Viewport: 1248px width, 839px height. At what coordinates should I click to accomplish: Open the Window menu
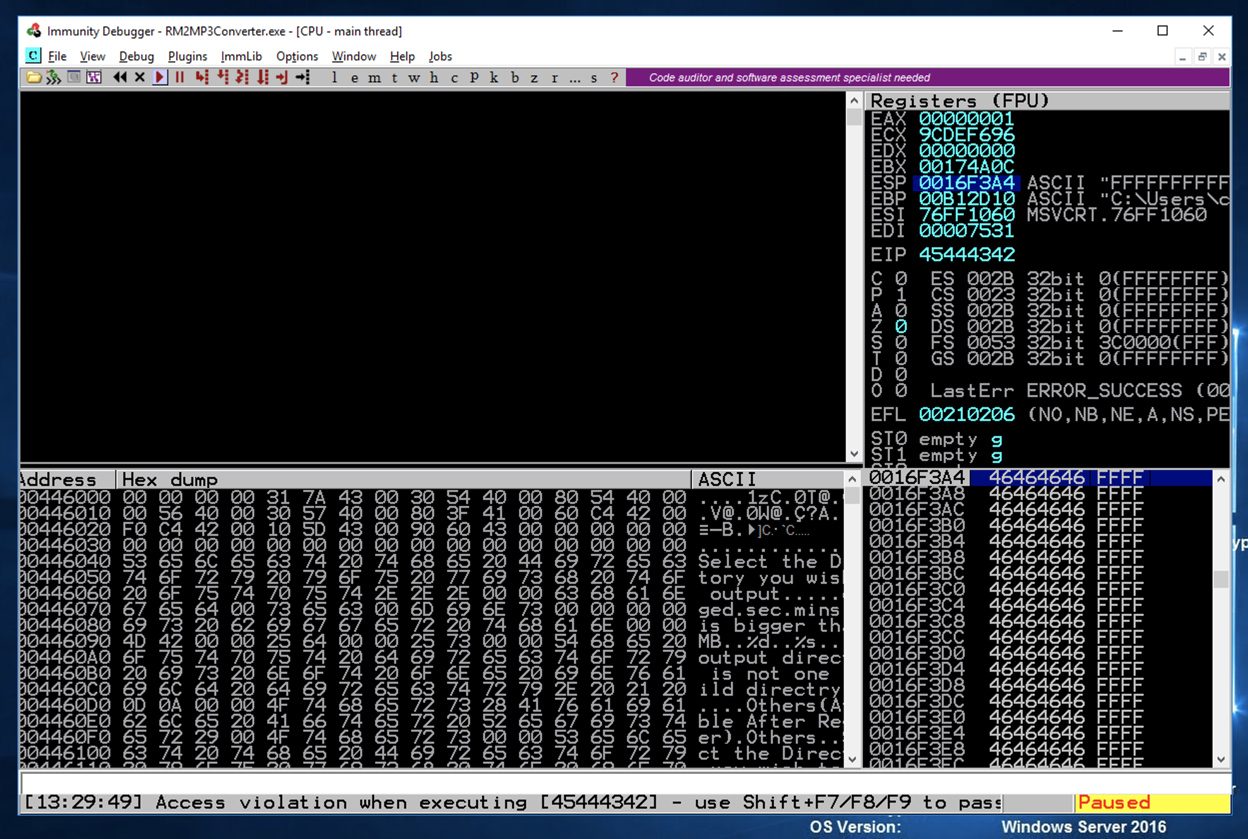tap(354, 56)
